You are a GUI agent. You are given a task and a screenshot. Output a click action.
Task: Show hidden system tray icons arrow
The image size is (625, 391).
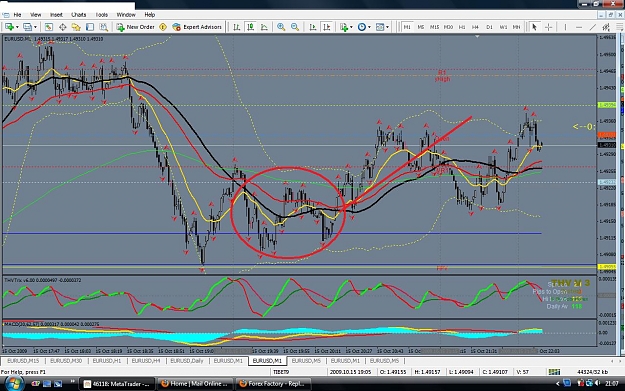pos(557,384)
